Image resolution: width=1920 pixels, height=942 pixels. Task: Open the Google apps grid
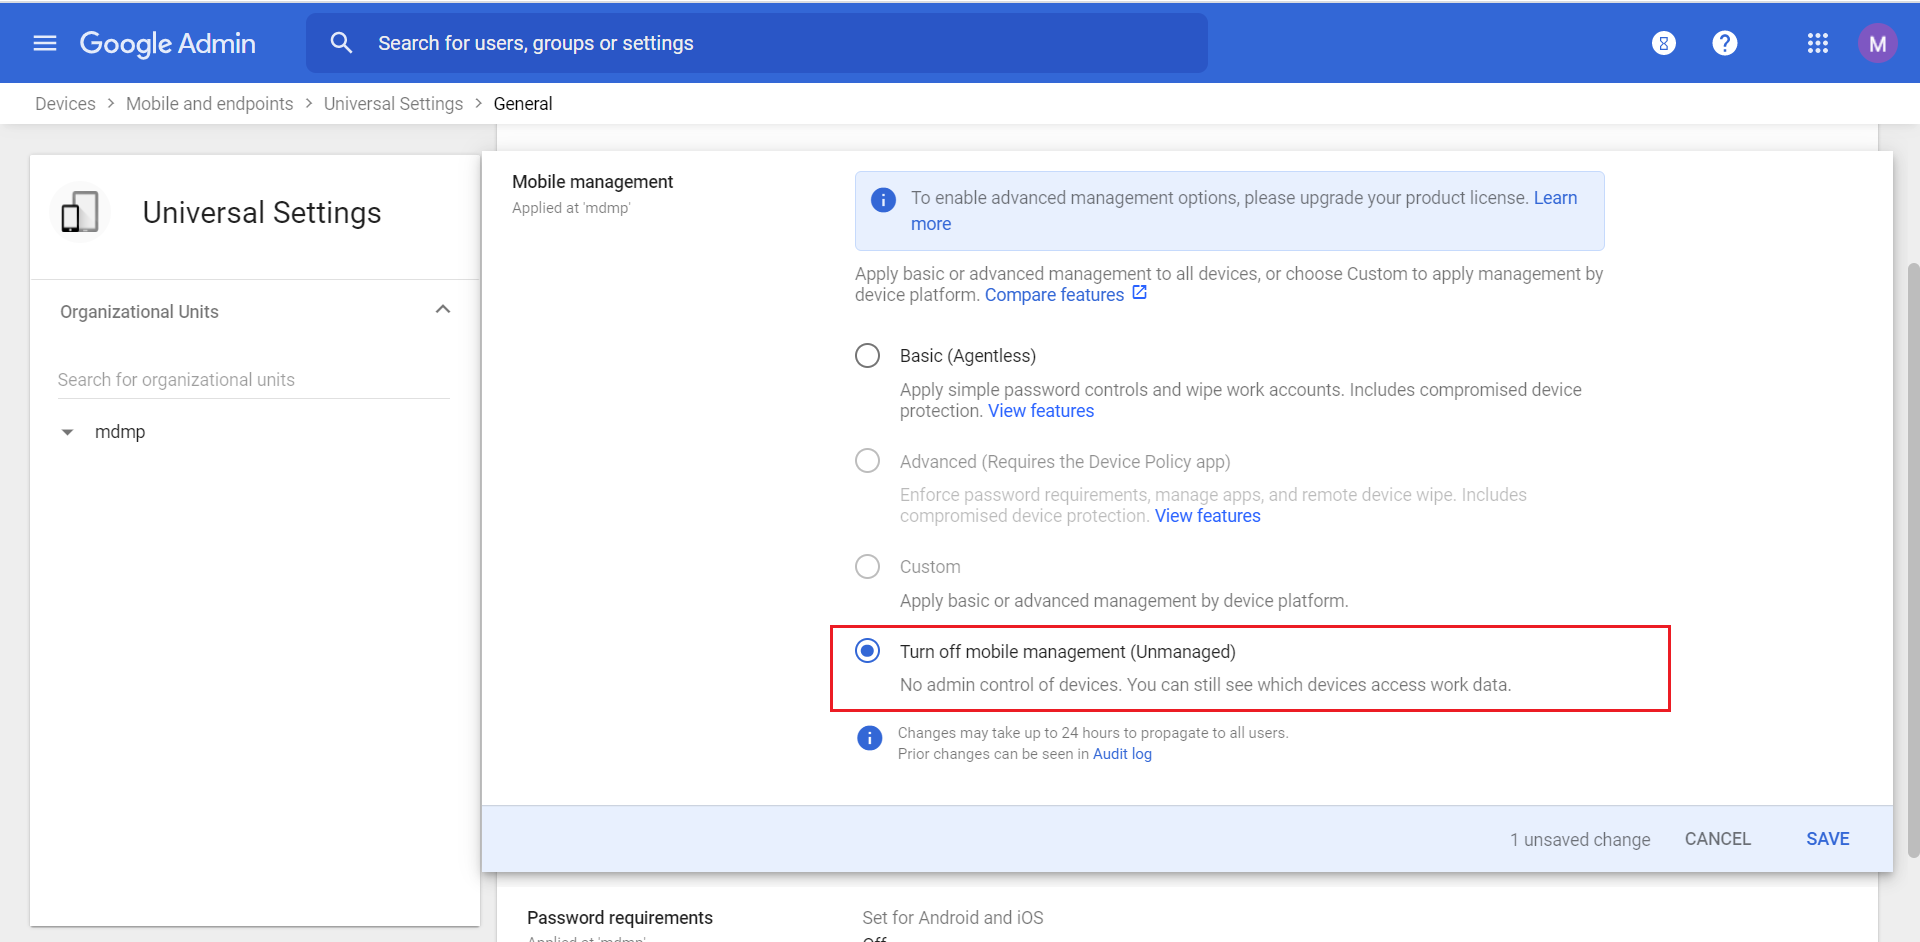coord(1818,43)
